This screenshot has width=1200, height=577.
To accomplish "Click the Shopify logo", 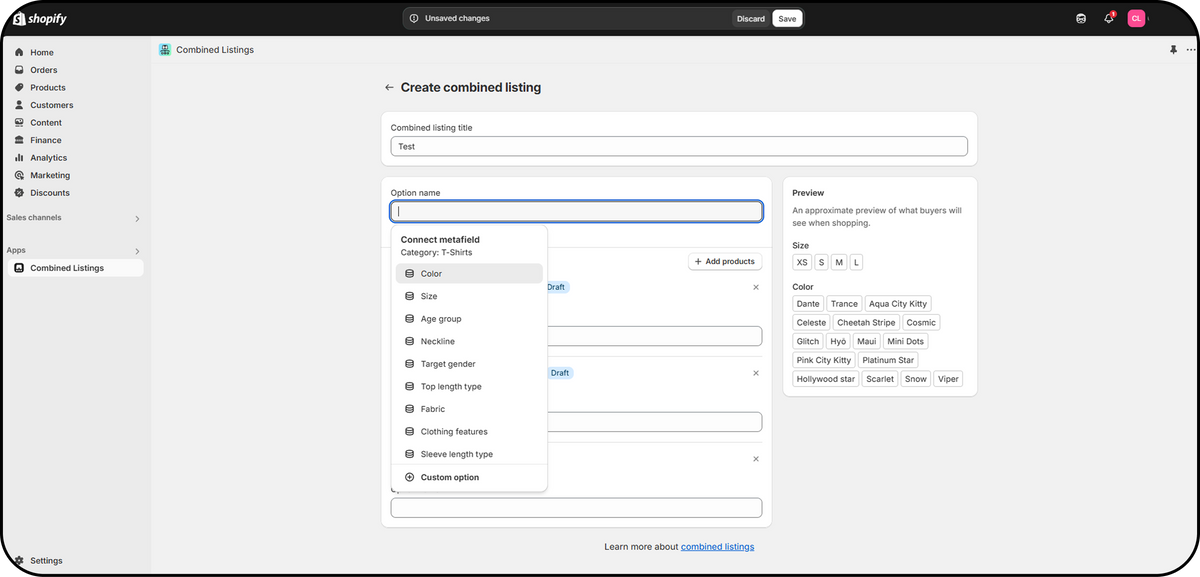I will pos(40,18).
